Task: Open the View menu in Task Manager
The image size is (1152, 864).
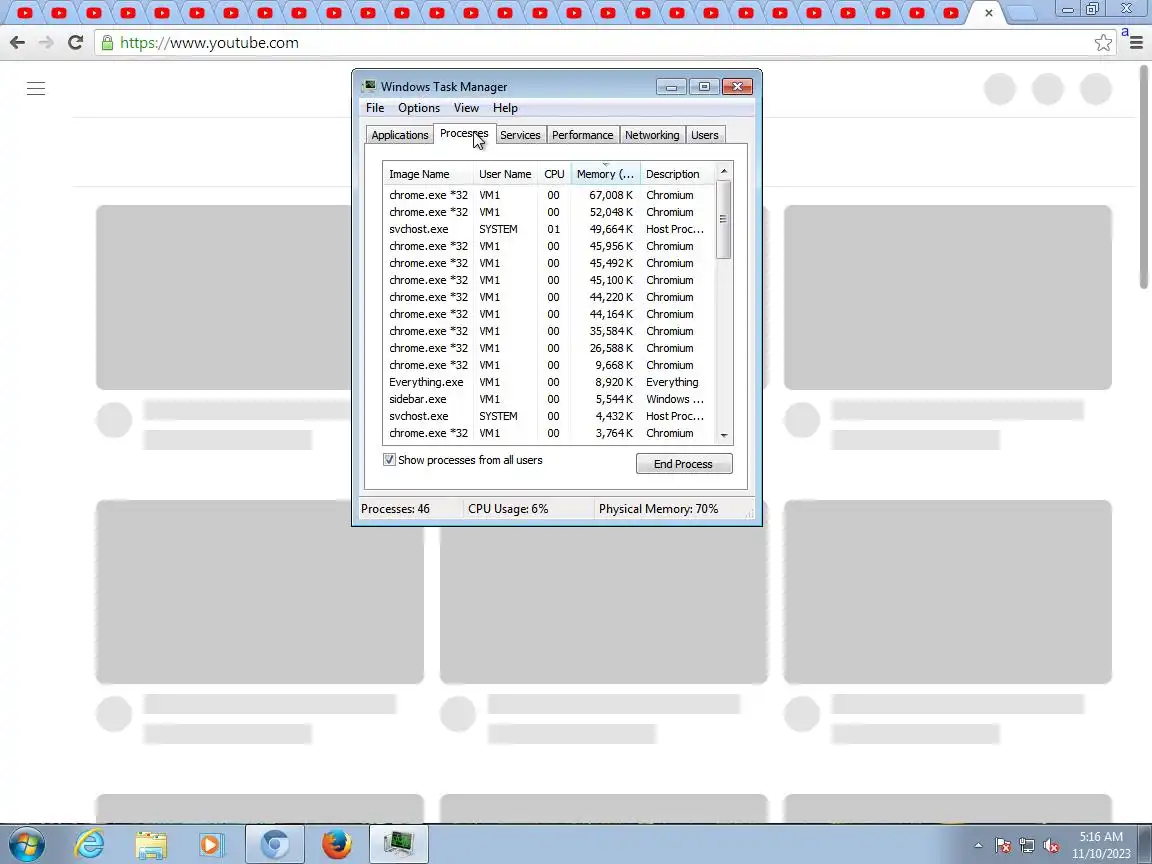Action: pos(467,108)
